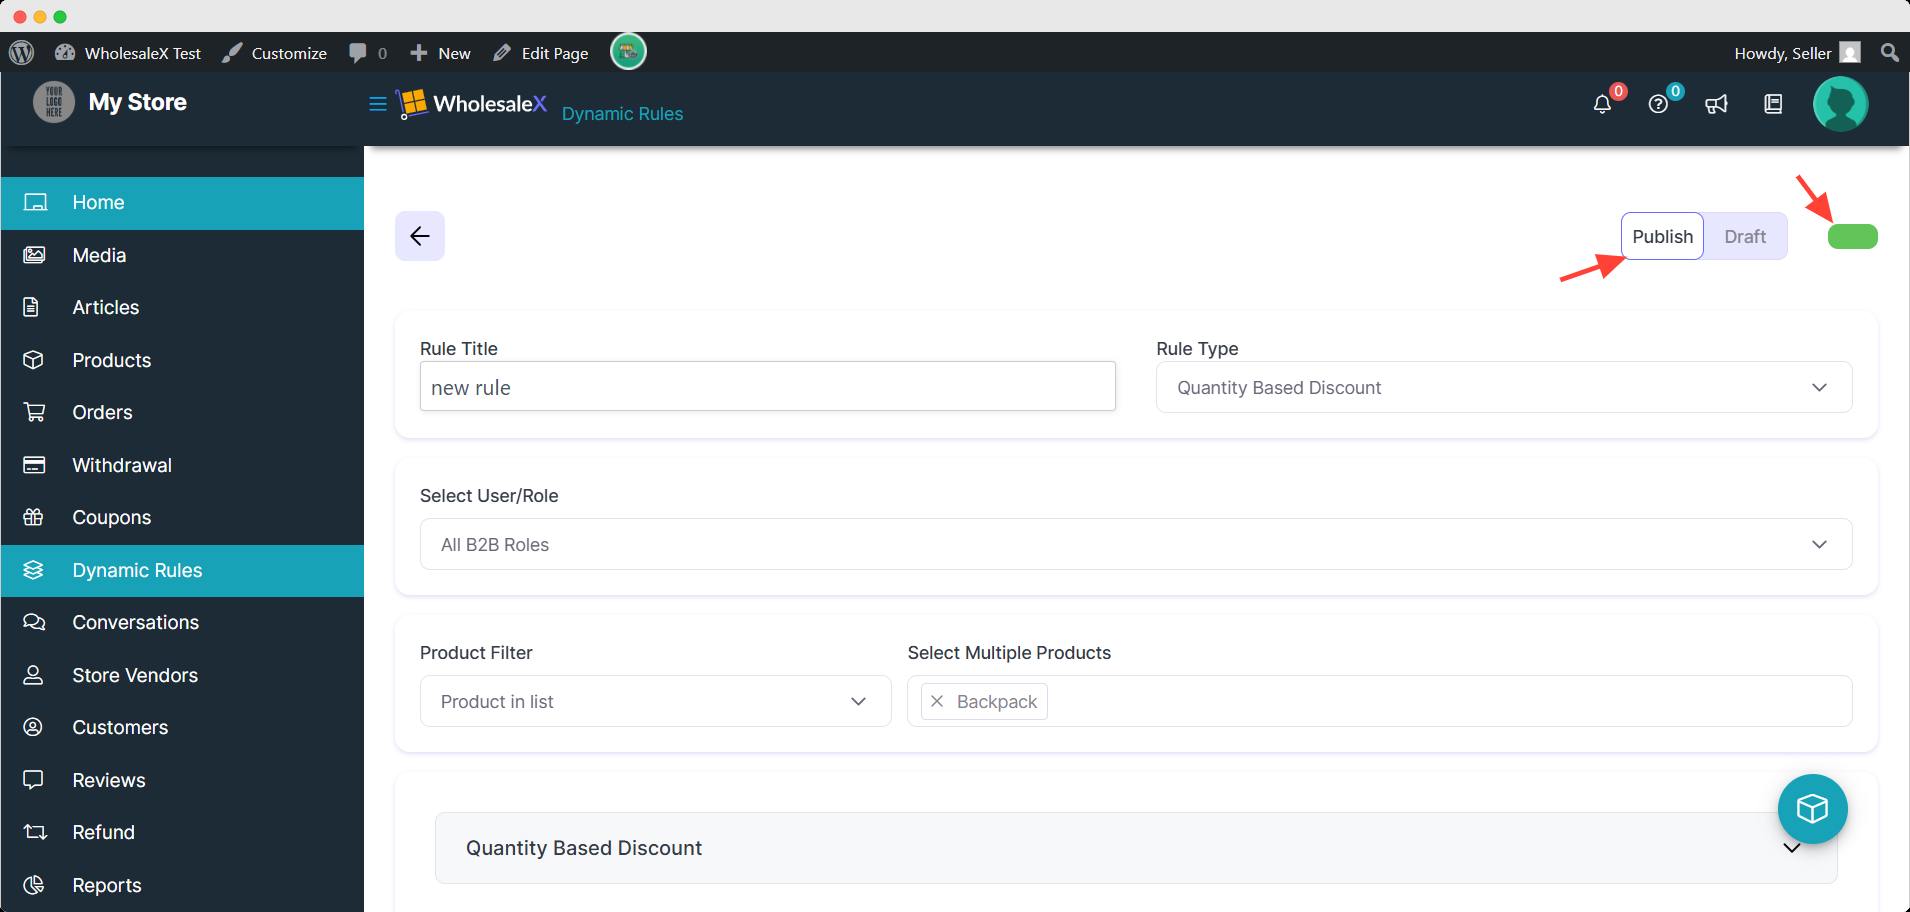
Task: Click the Orders cart icon
Action: [x=34, y=412]
